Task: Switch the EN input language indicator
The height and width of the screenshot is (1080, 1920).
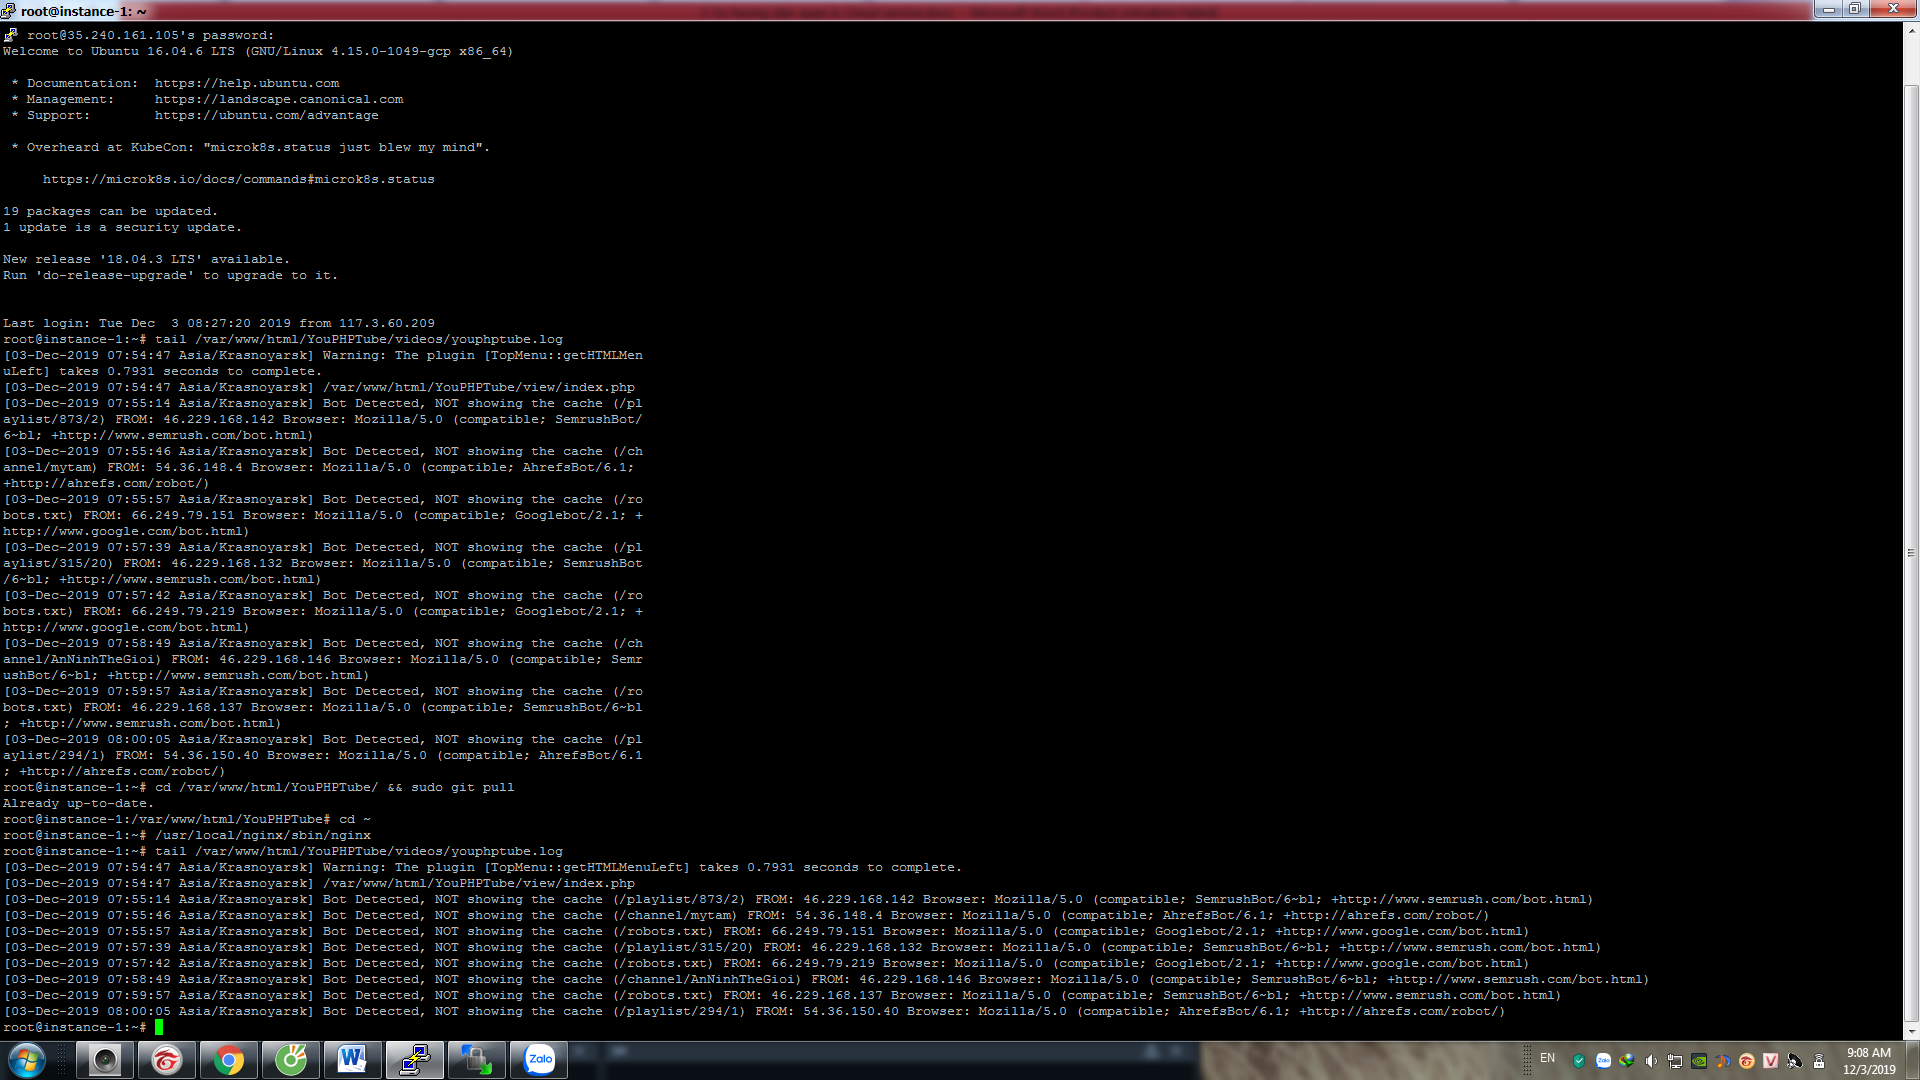Action: pyautogui.click(x=1548, y=1058)
